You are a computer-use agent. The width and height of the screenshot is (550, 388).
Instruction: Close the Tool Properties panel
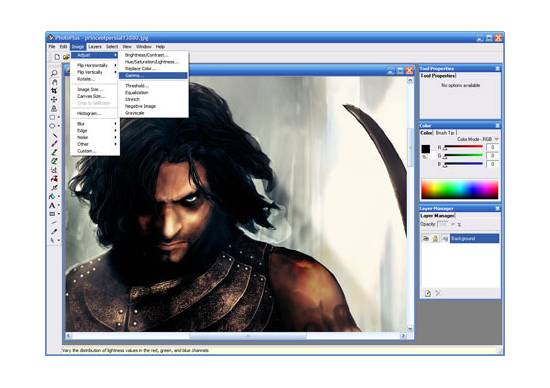(497, 68)
